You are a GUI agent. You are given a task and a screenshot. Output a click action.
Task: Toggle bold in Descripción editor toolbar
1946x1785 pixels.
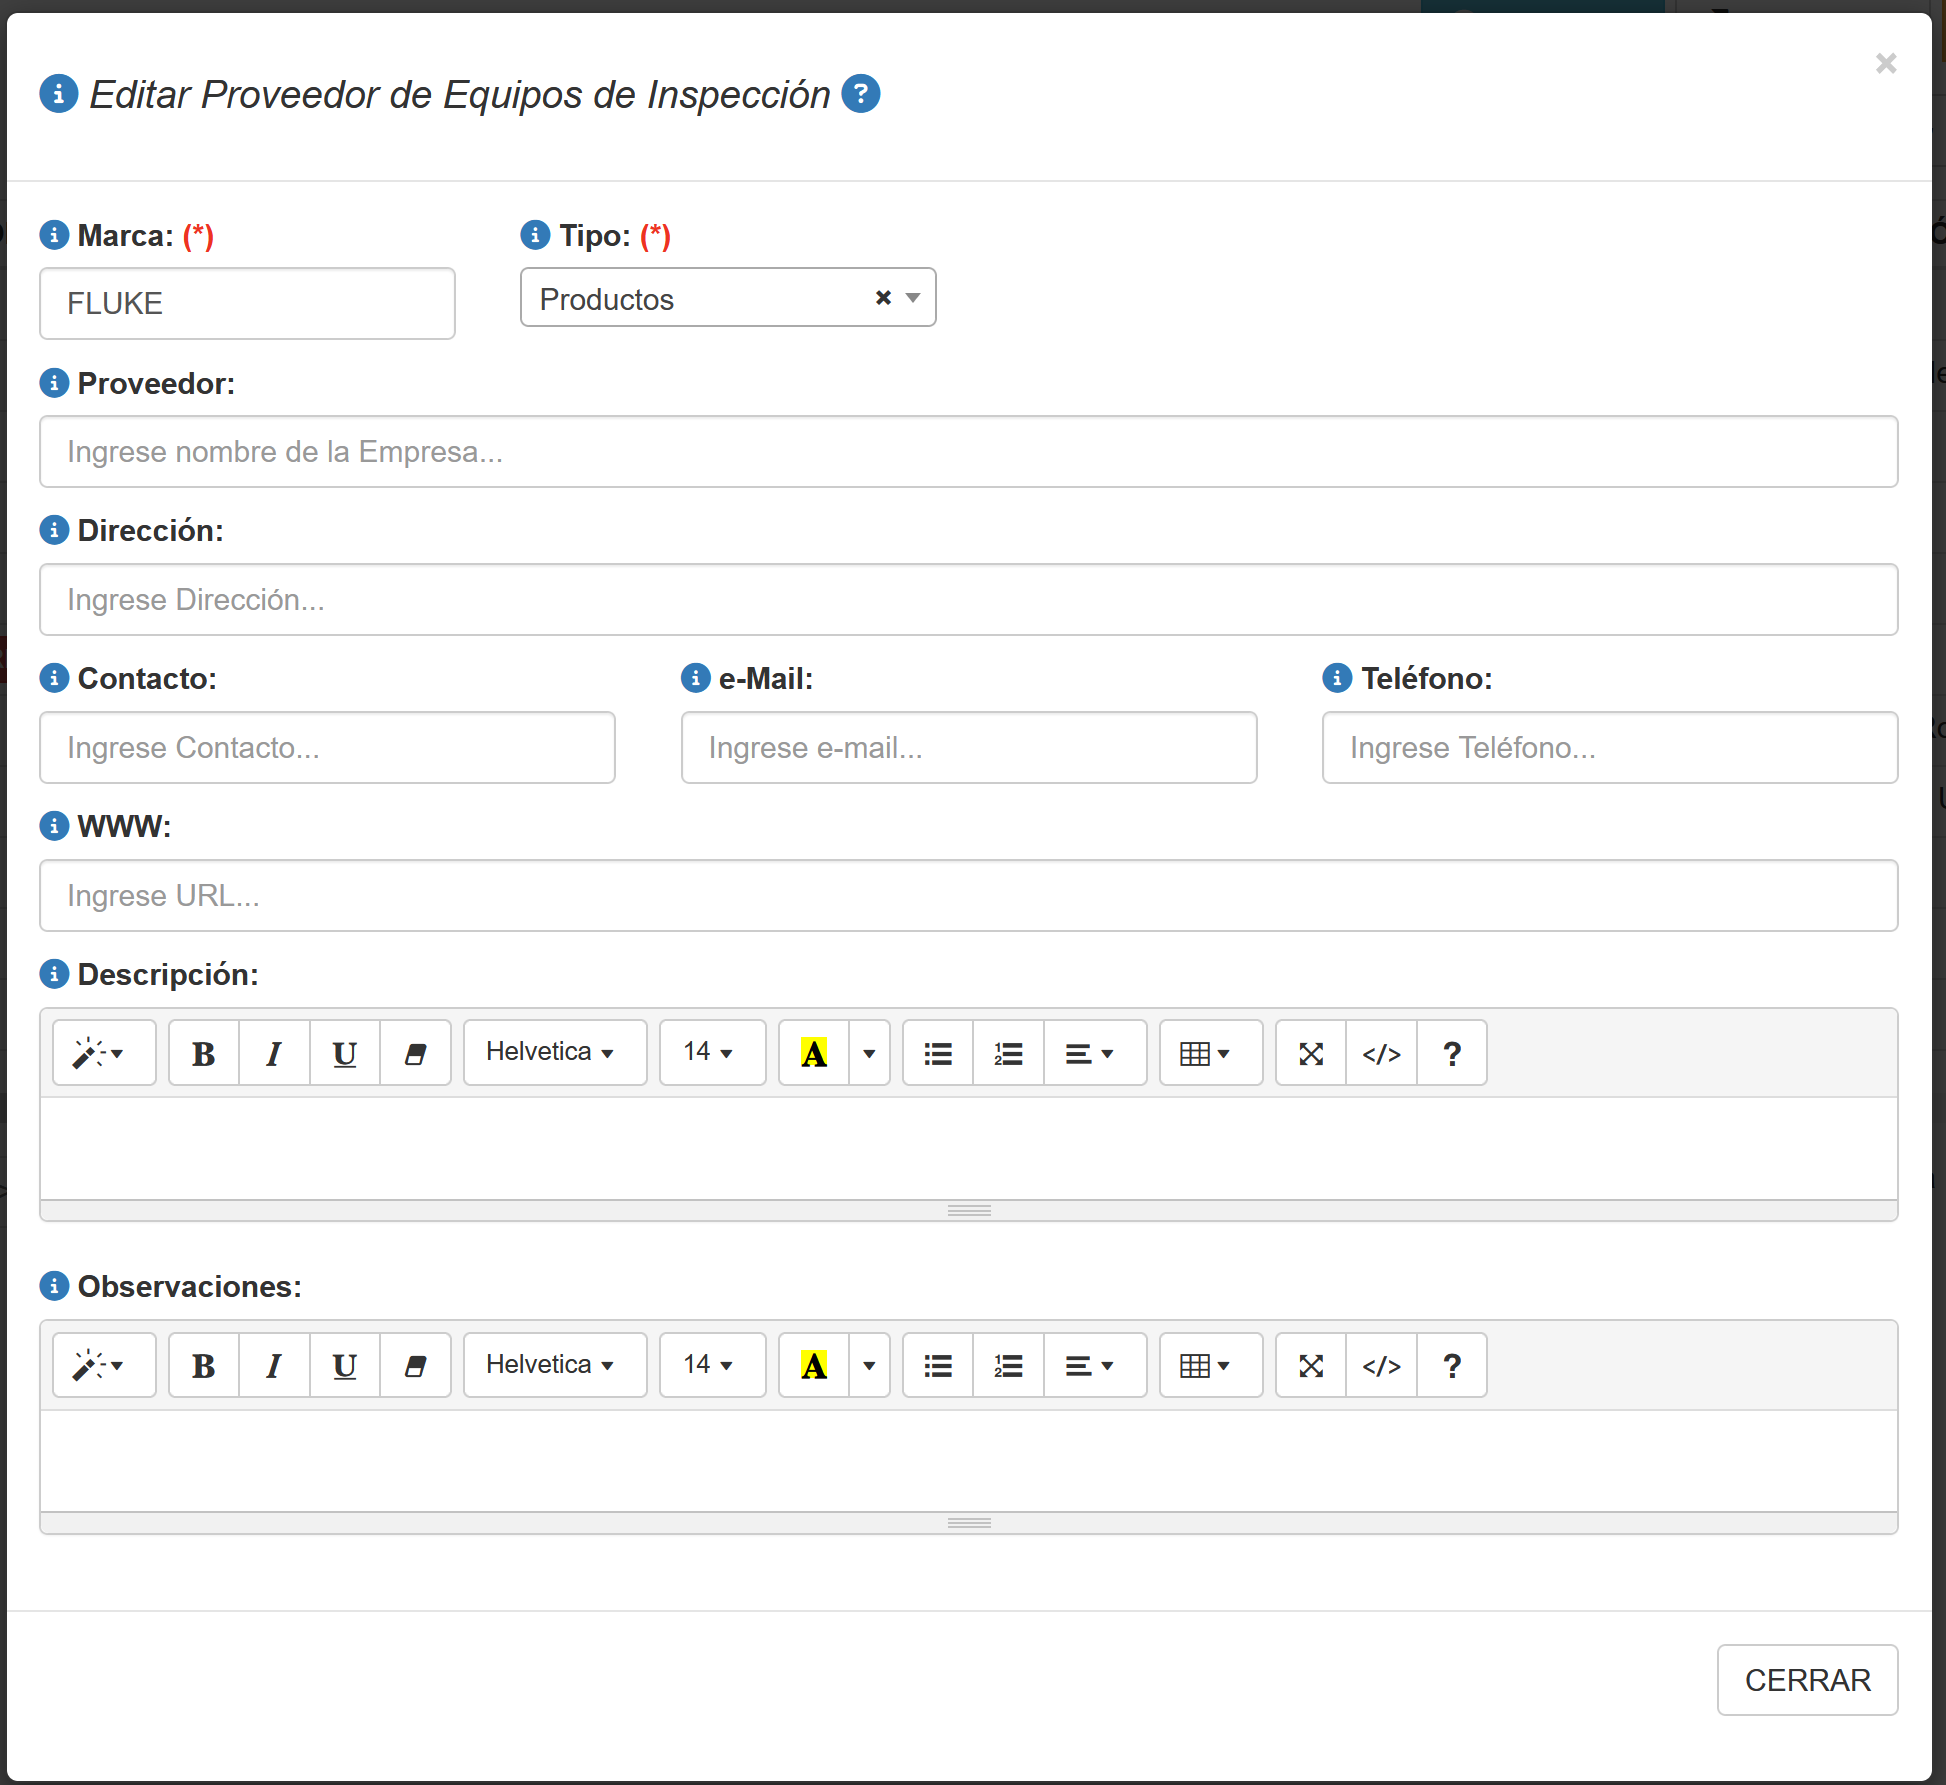tap(204, 1053)
